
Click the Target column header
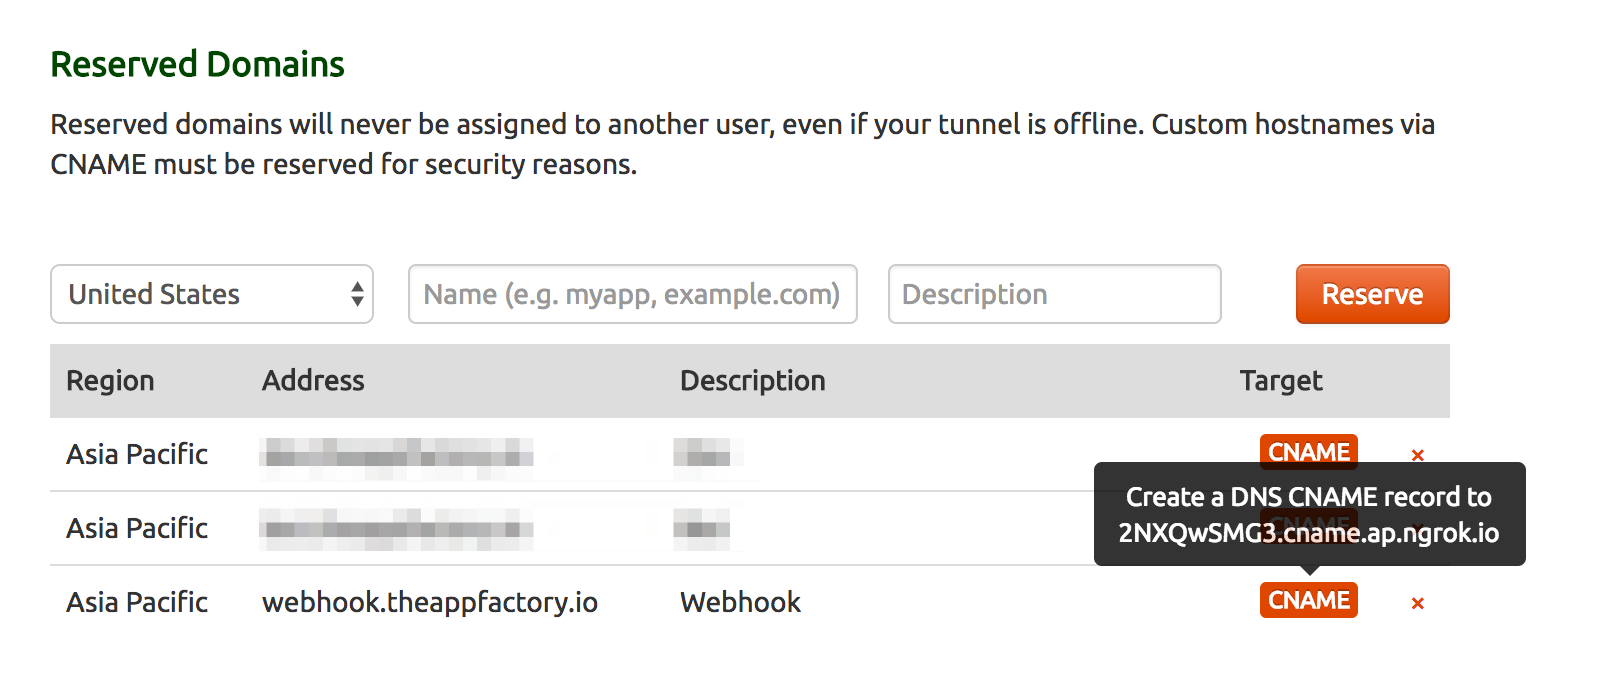coord(1281,381)
